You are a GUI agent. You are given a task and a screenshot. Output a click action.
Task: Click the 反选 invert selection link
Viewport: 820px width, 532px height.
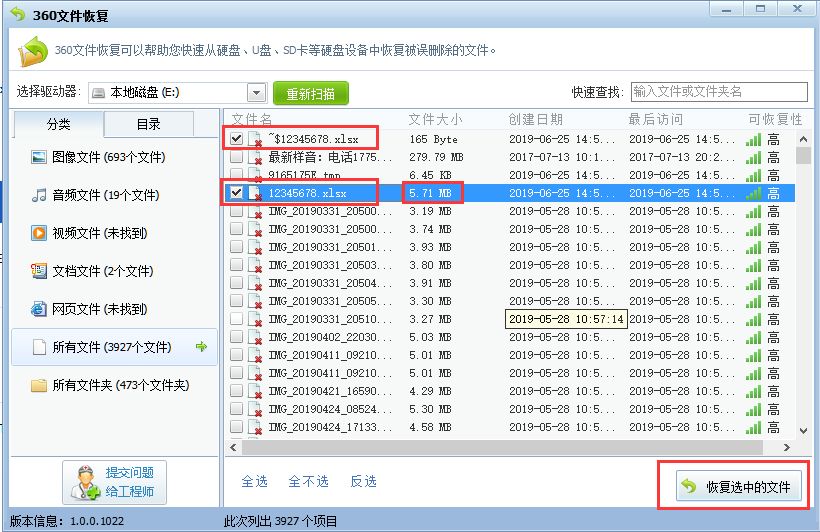[363, 481]
